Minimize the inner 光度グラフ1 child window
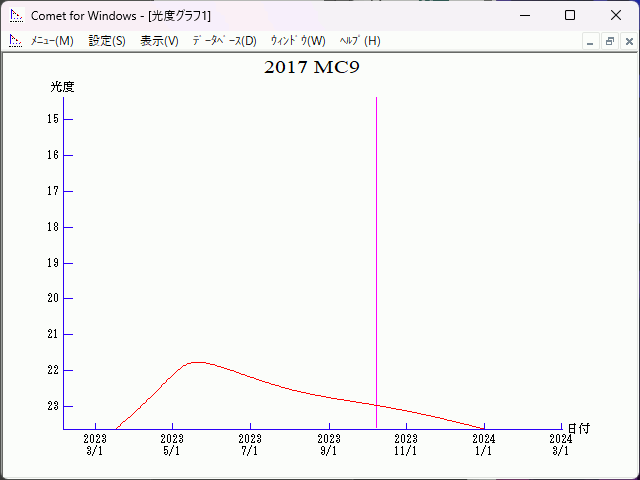The width and height of the screenshot is (640, 480). coord(590,42)
